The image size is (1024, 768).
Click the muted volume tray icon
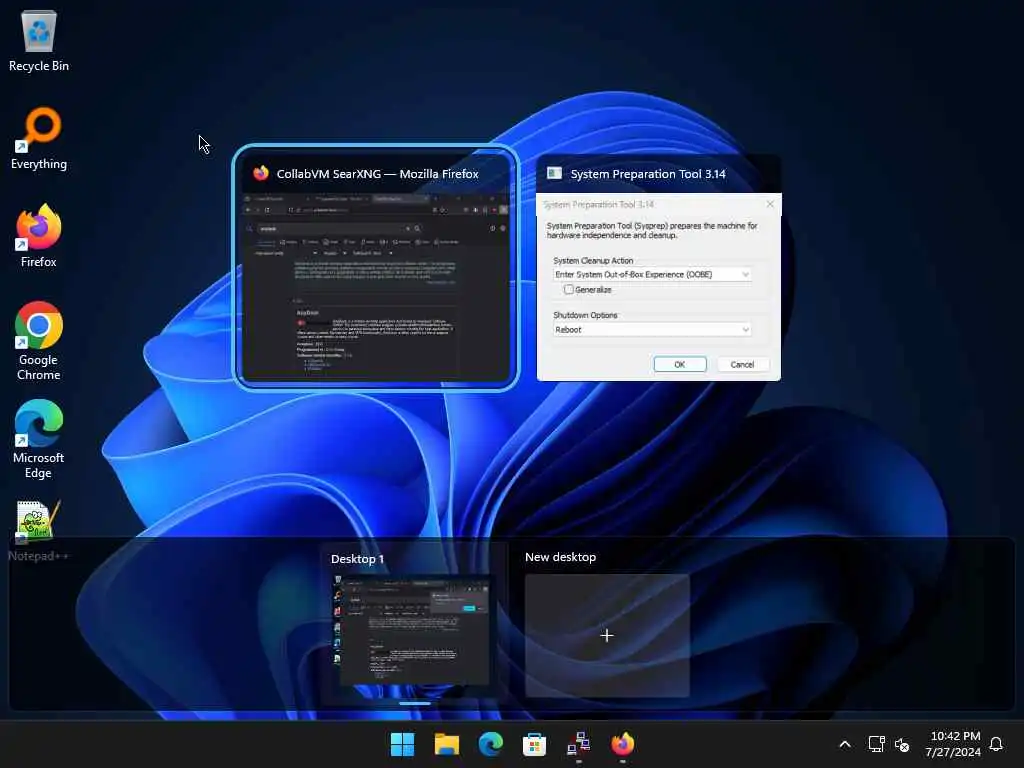tap(902, 744)
